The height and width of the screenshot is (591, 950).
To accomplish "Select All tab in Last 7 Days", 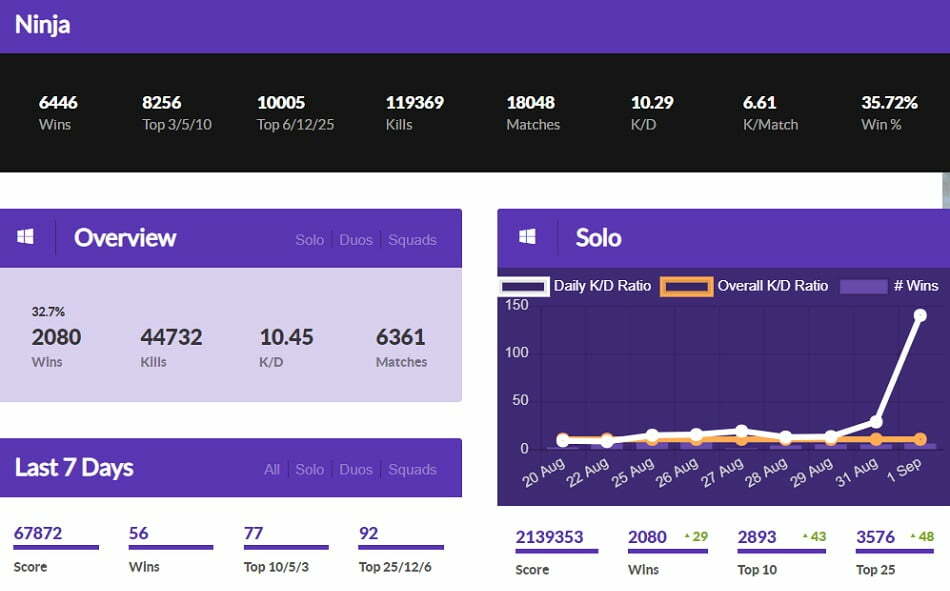I will point(272,470).
